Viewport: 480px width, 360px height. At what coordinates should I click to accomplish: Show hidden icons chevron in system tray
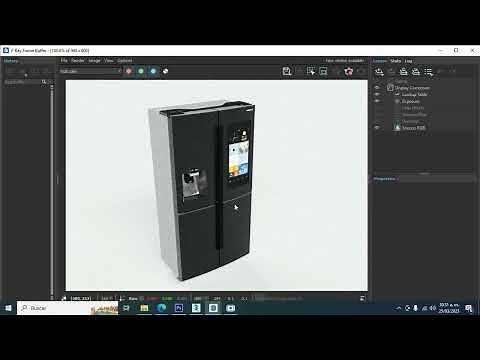coord(398,308)
